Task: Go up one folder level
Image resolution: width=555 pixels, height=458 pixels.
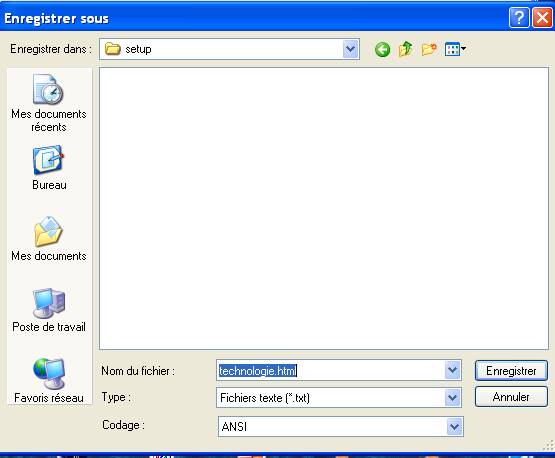Action: 406,49
